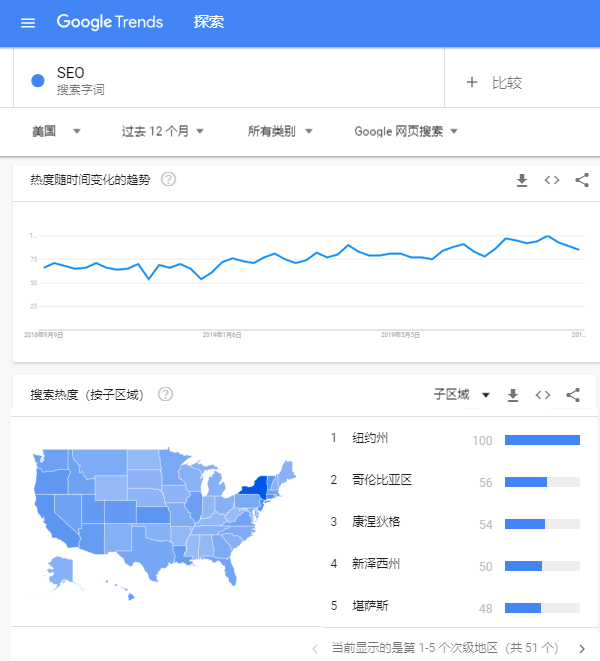Click the 48 score bar for 堪萨斯
This screenshot has width=600, height=661.
[x=542, y=608]
